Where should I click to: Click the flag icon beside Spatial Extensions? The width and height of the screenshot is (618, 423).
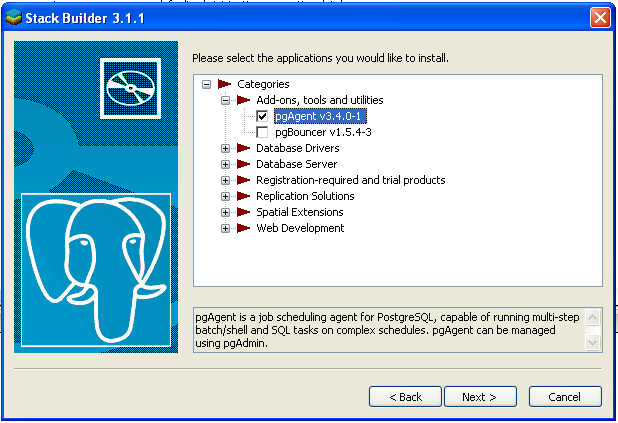244,212
